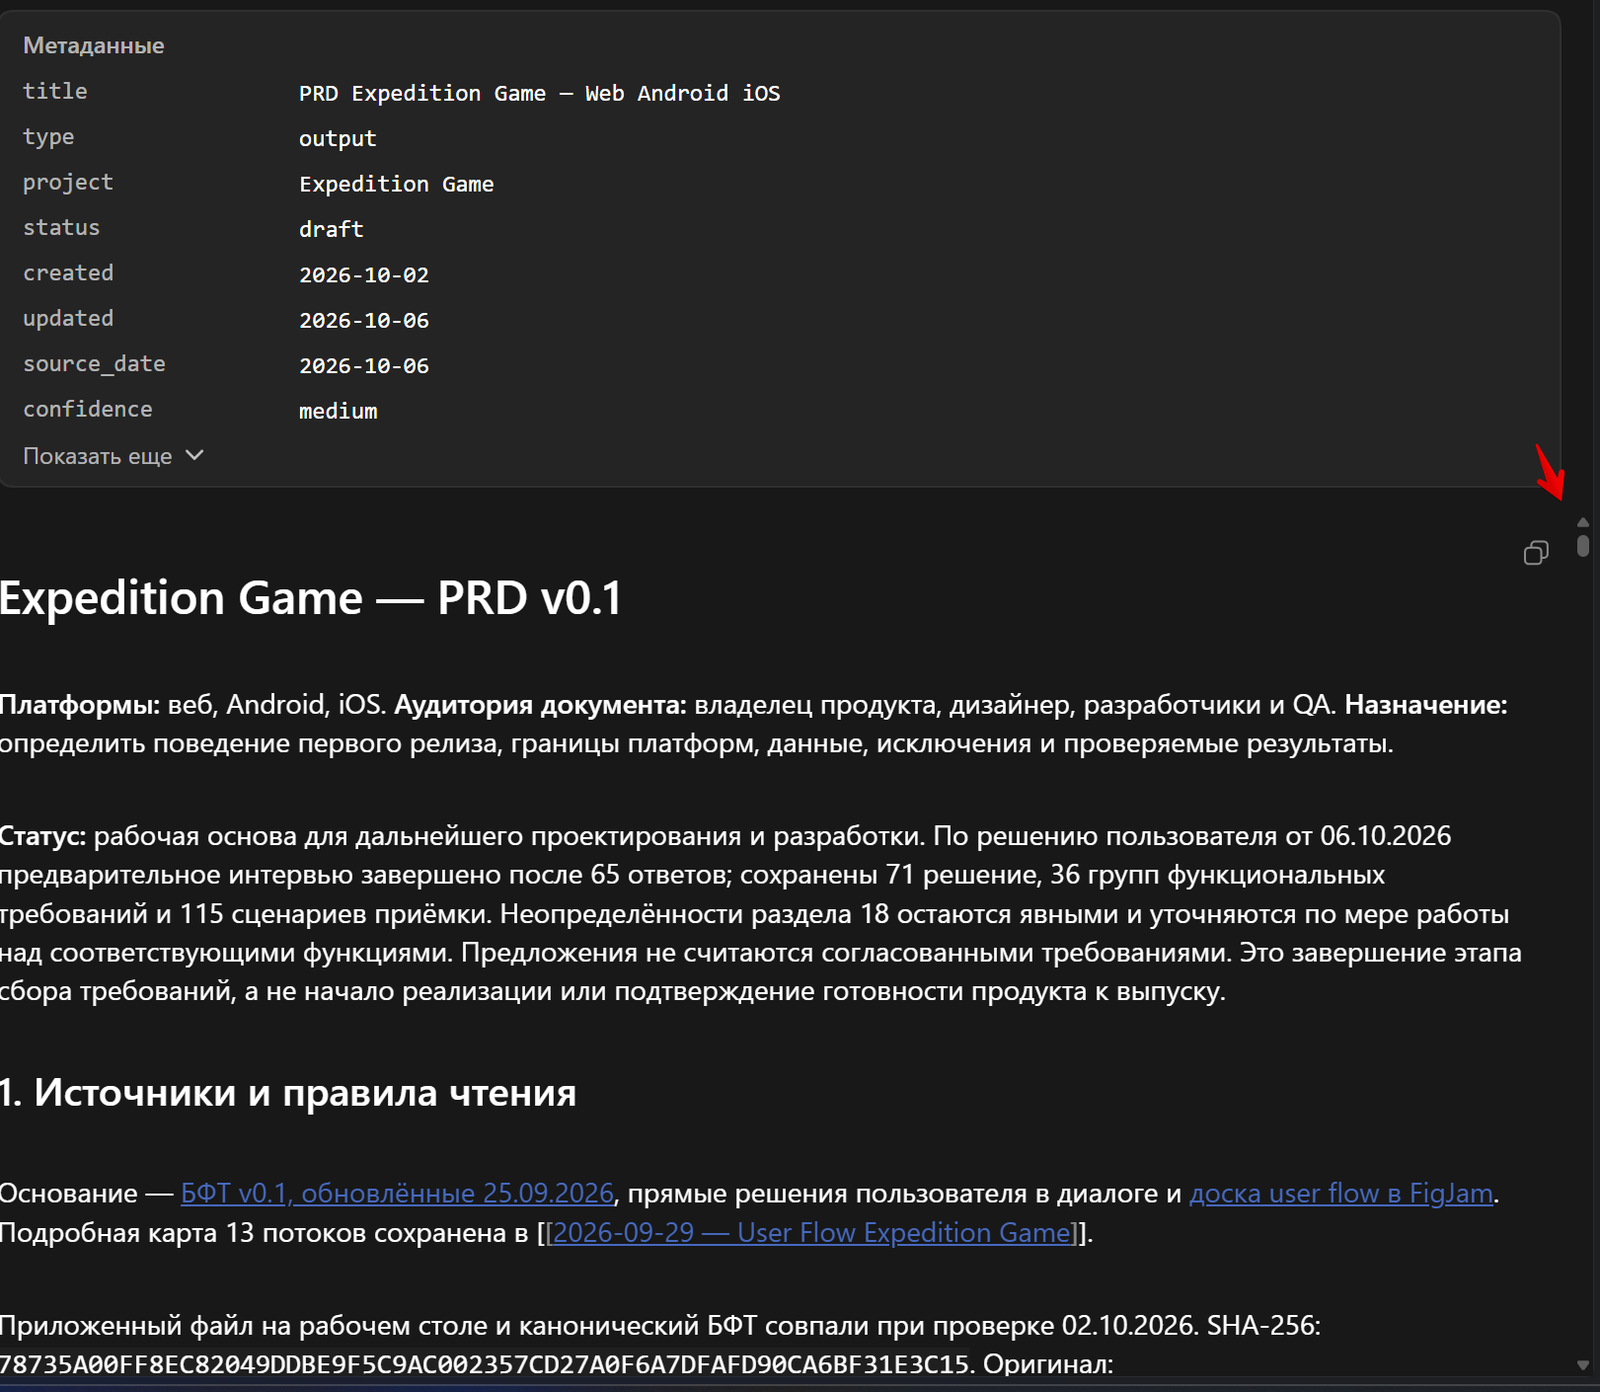This screenshot has width=1600, height=1392.
Task: Click the bold label Платформы:
Action: point(80,705)
